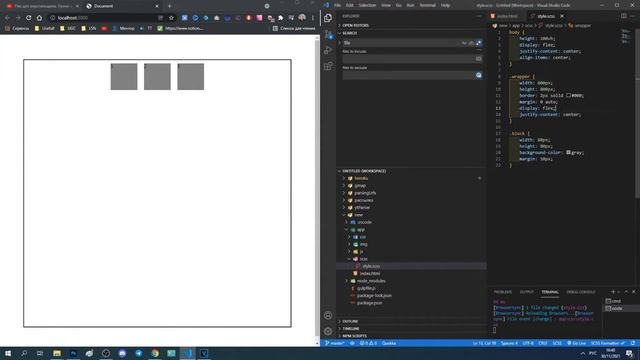The height and width of the screenshot is (360, 640).
Task: Open Chrome extensions puzzle icon
Action: click(x=280, y=18)
